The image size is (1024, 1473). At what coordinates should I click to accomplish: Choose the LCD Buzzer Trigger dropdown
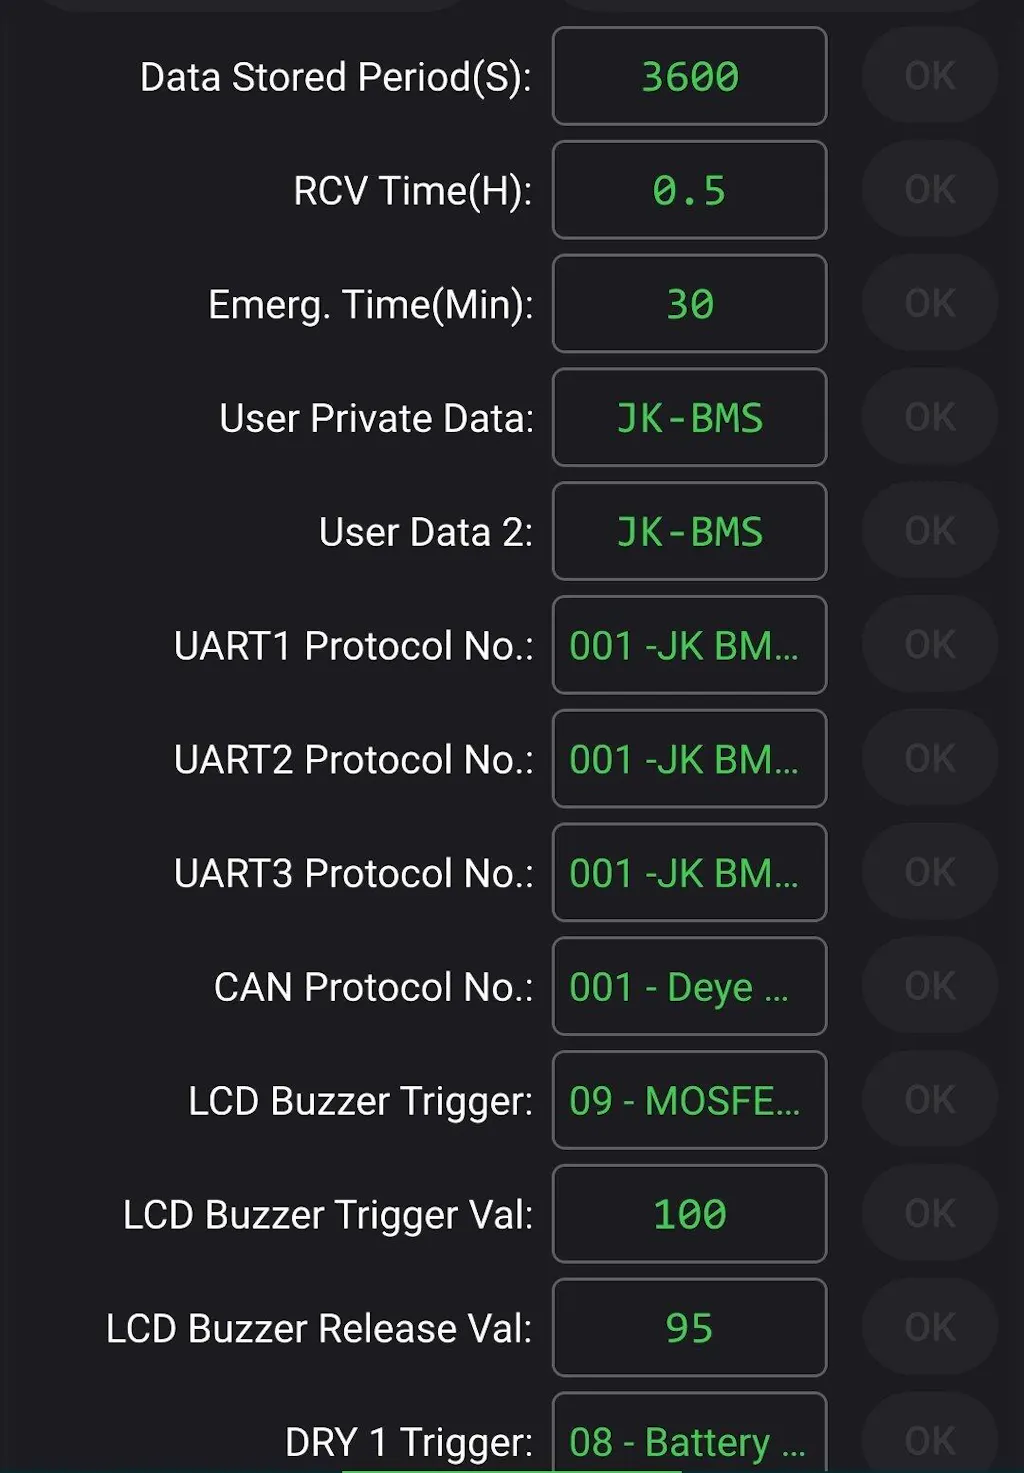click(689, 1101)
